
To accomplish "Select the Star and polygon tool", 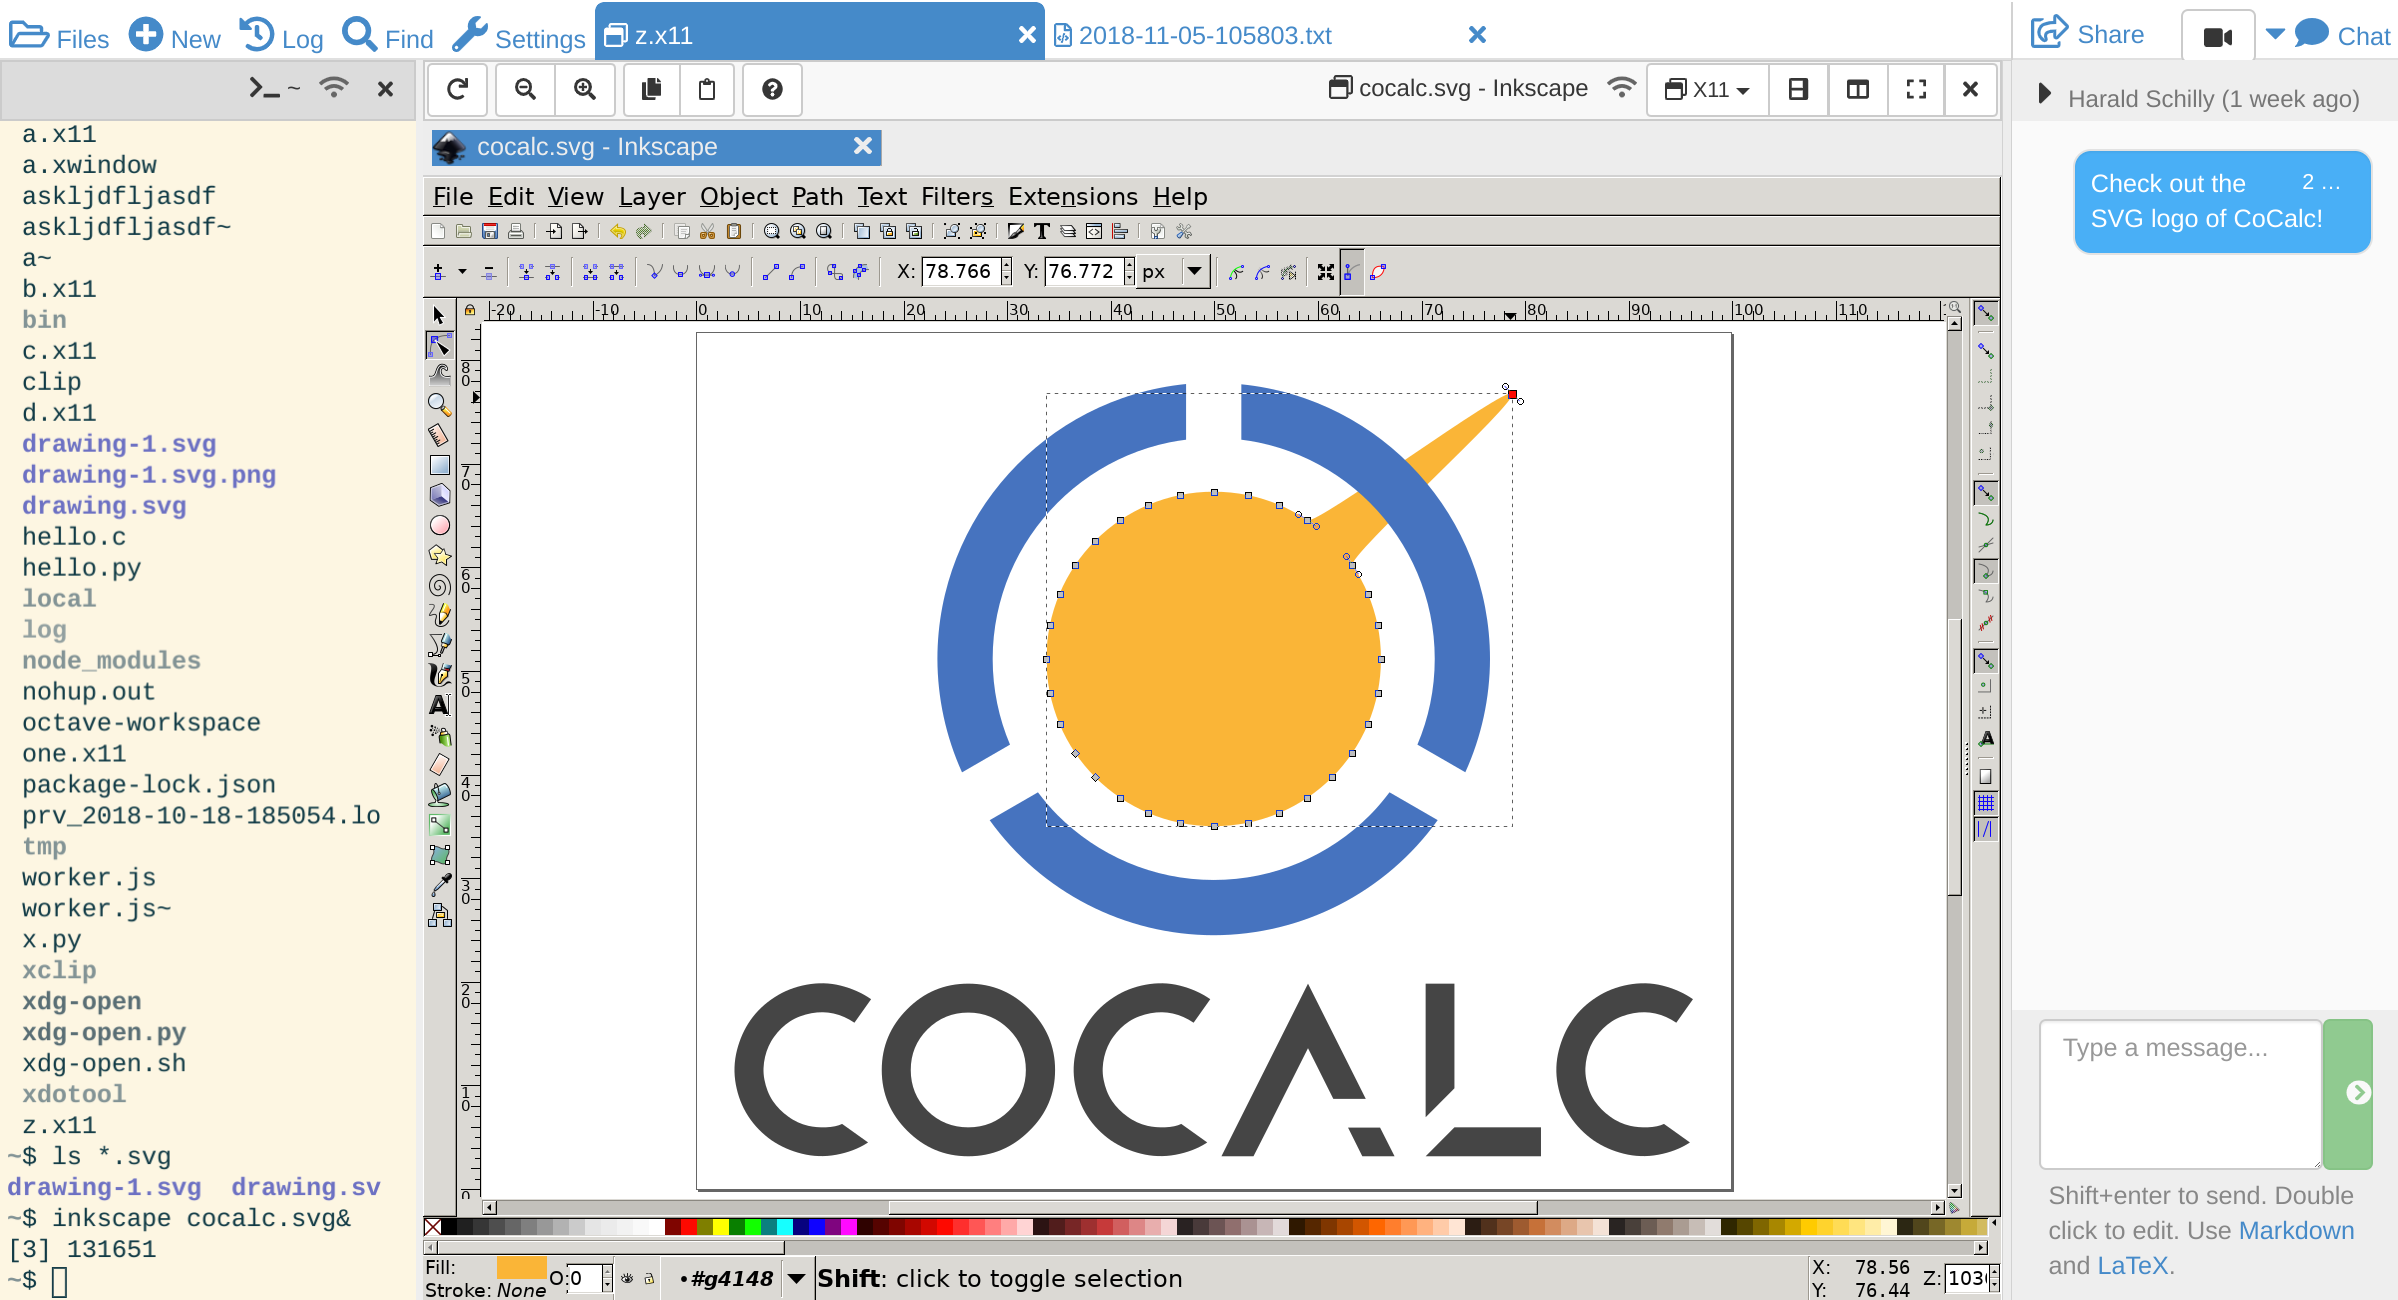I will pos(439,556).
